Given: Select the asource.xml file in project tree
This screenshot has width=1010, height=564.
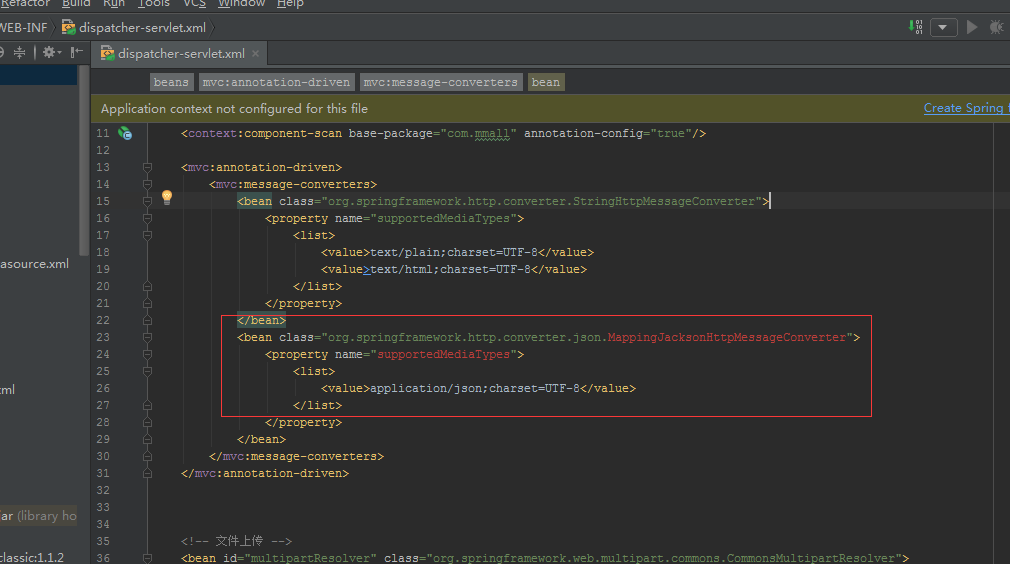Looking at the screenshot, I should 34,264.
